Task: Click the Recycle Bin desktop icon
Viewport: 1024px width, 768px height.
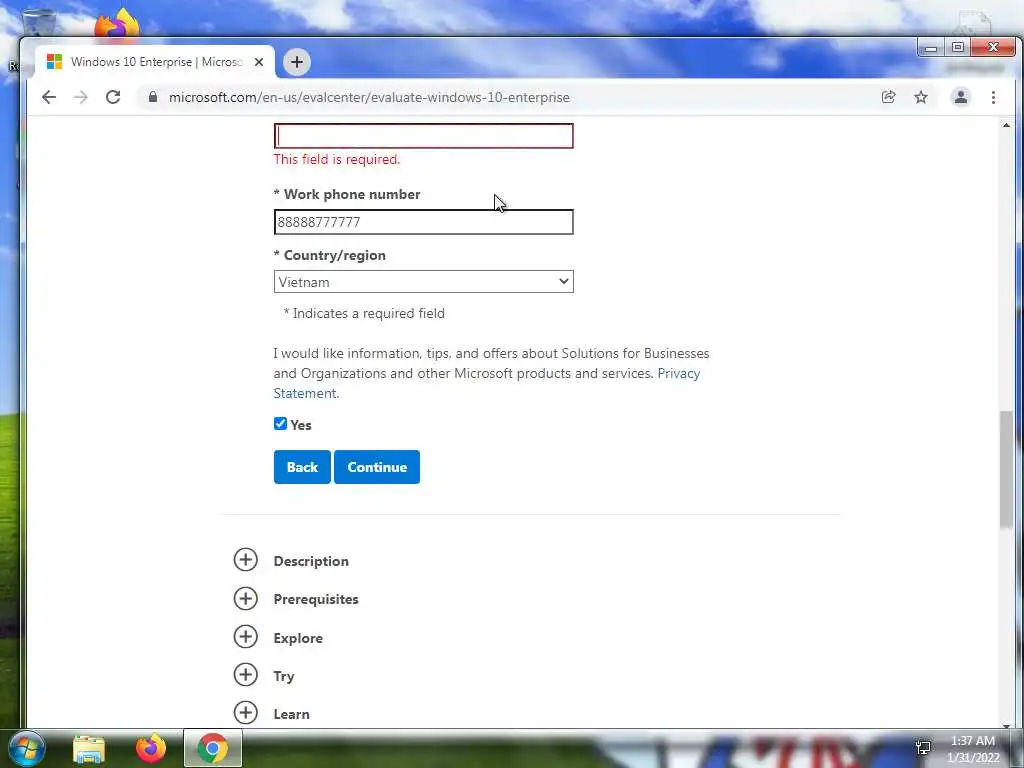Action: tap(38, 22)
